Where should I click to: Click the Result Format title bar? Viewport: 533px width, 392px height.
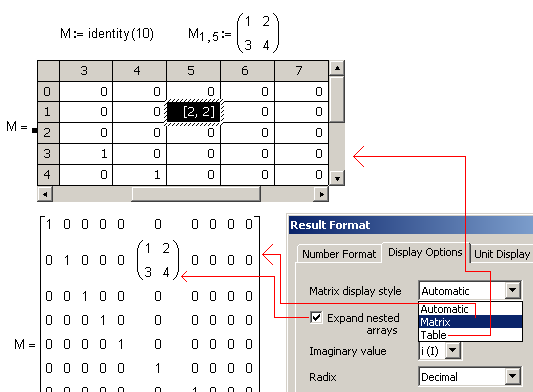(x=411, y=225)
